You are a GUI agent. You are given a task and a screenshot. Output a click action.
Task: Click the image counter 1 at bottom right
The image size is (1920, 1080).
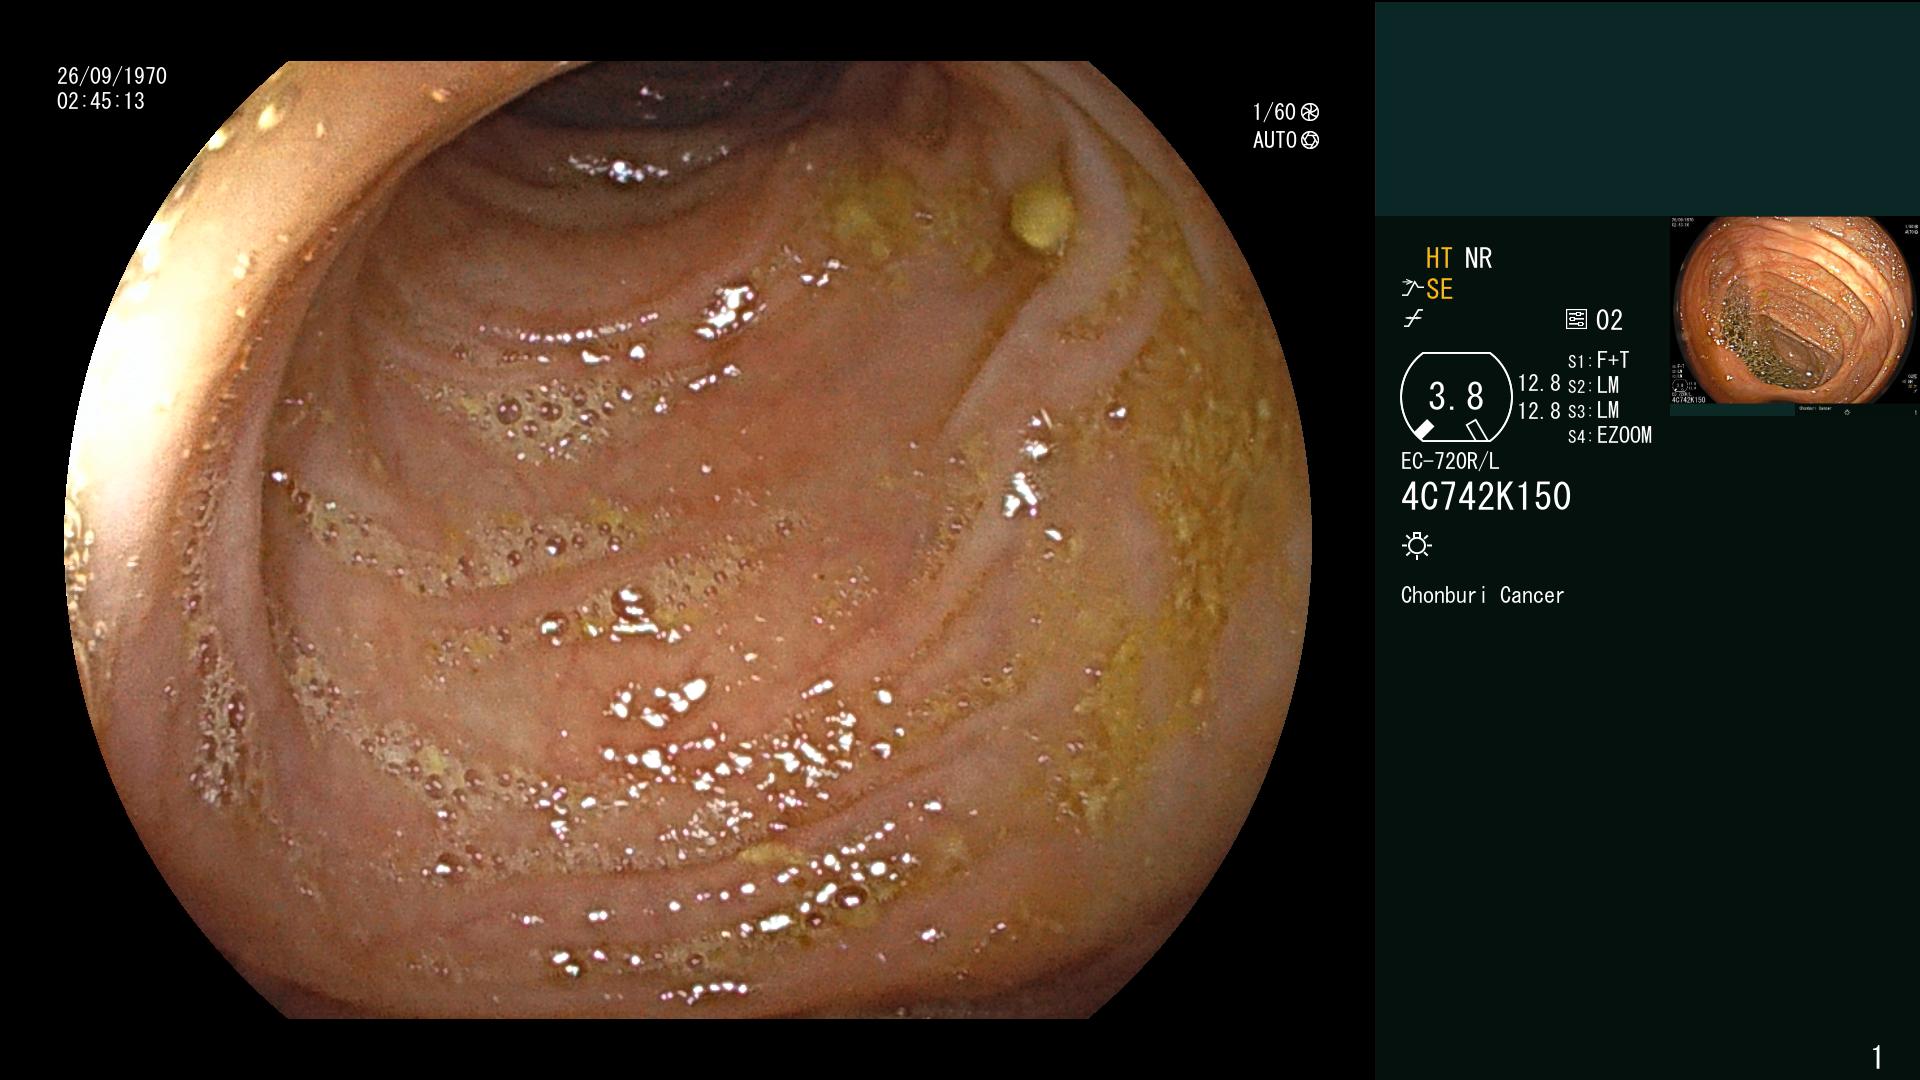coord(1877,1056)
